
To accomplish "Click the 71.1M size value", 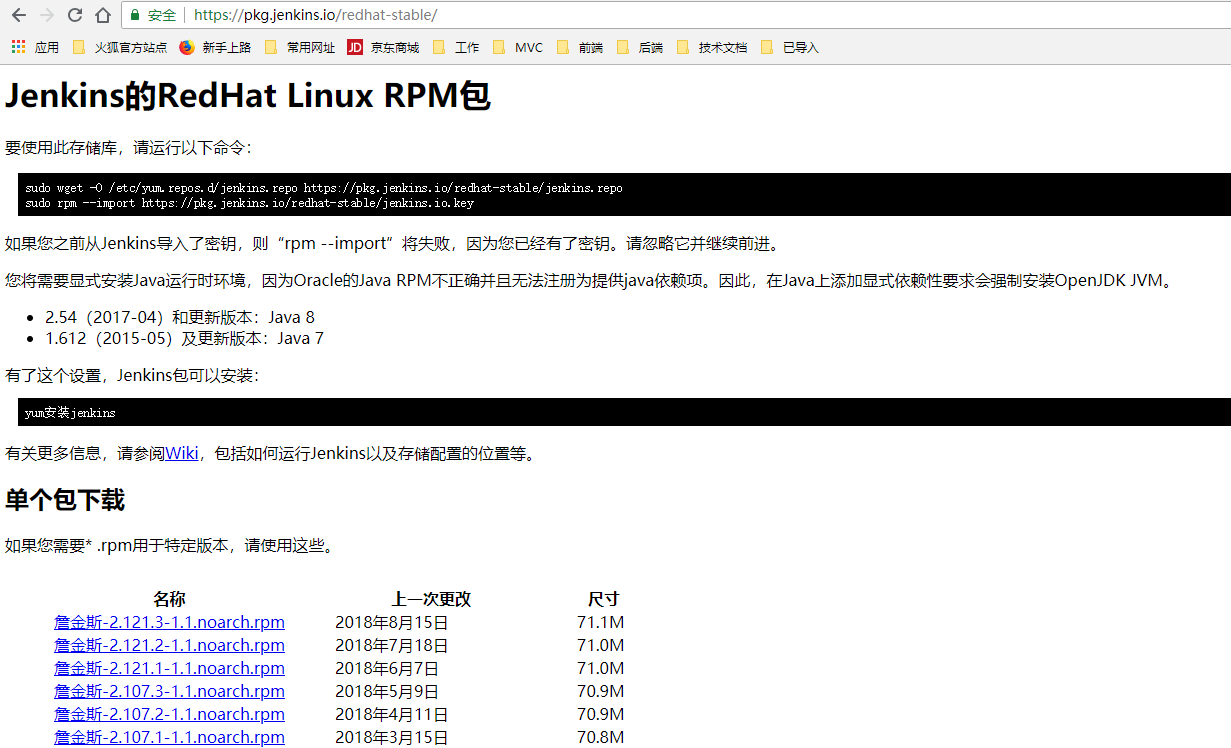I will [x=600, y=622].
